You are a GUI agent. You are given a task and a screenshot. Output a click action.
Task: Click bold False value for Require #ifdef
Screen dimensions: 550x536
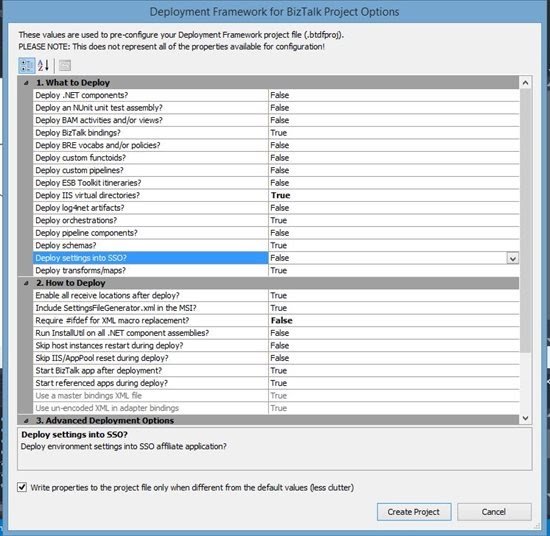281,321
